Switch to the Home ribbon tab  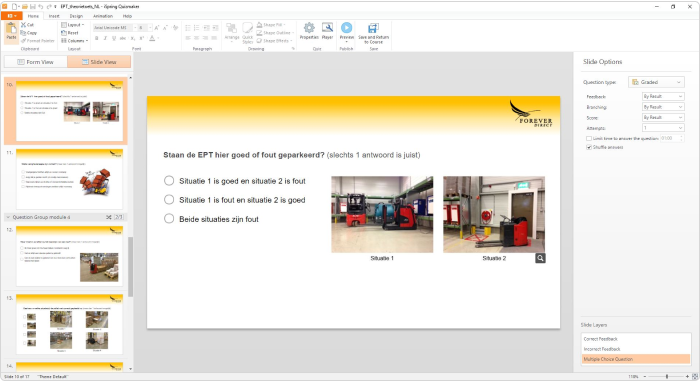pyautogui.click(x=33, y=16)
